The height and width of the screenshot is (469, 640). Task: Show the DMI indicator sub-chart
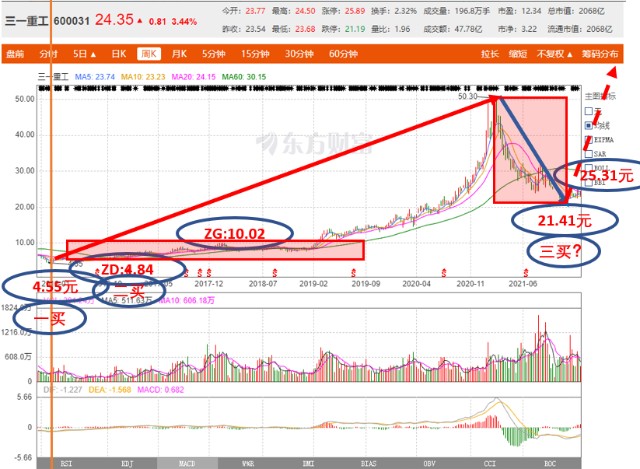pyautogui.click(x=308, y=463)
